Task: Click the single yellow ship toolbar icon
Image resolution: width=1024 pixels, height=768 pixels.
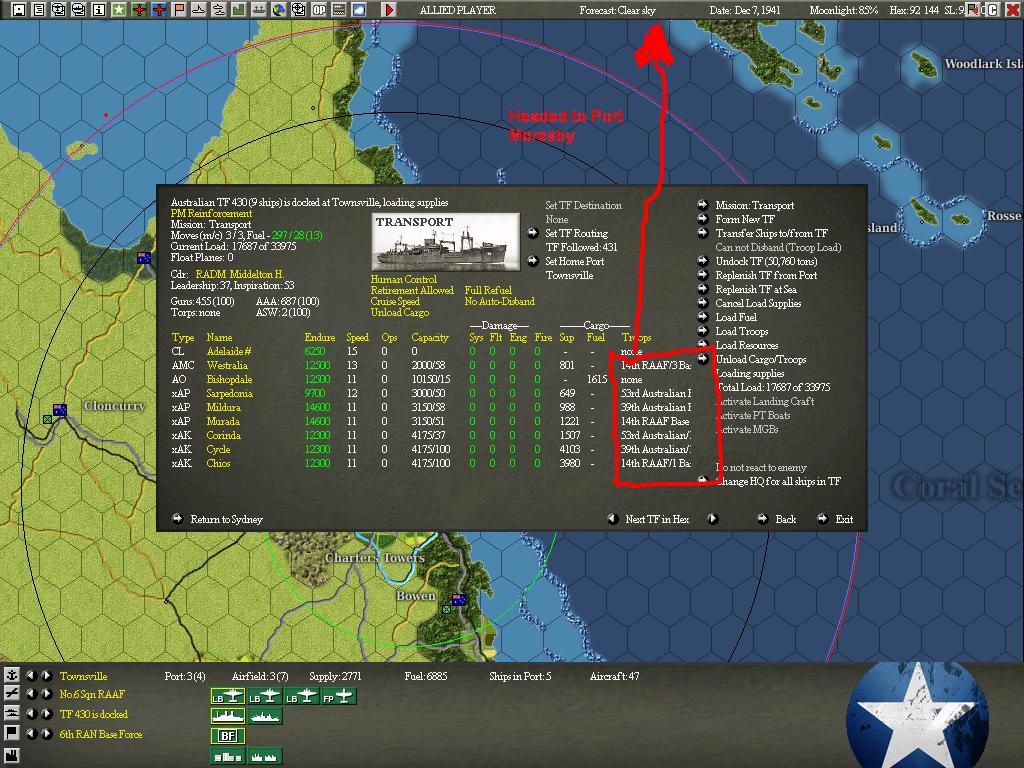Action: pos(199,10)
